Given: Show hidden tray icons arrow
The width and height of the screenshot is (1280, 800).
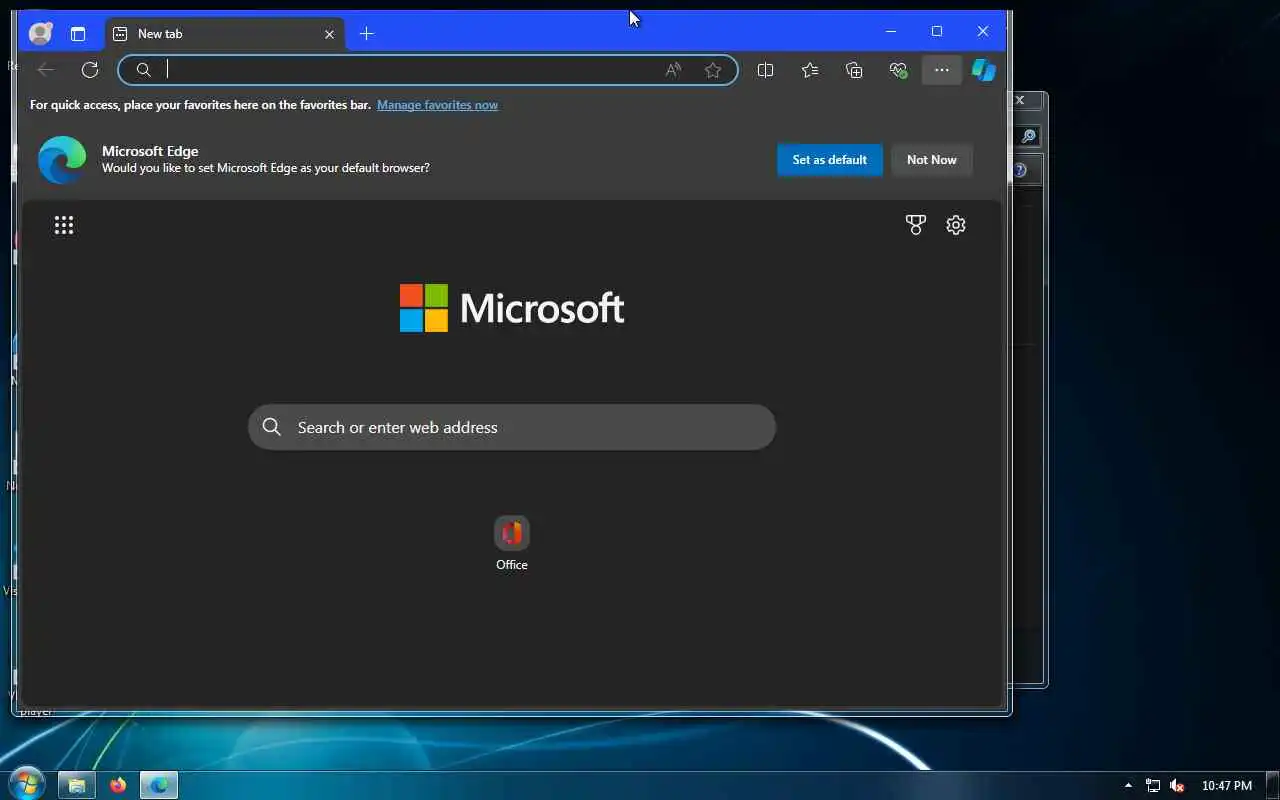Looking at the screenshot, I should 1128,785.
